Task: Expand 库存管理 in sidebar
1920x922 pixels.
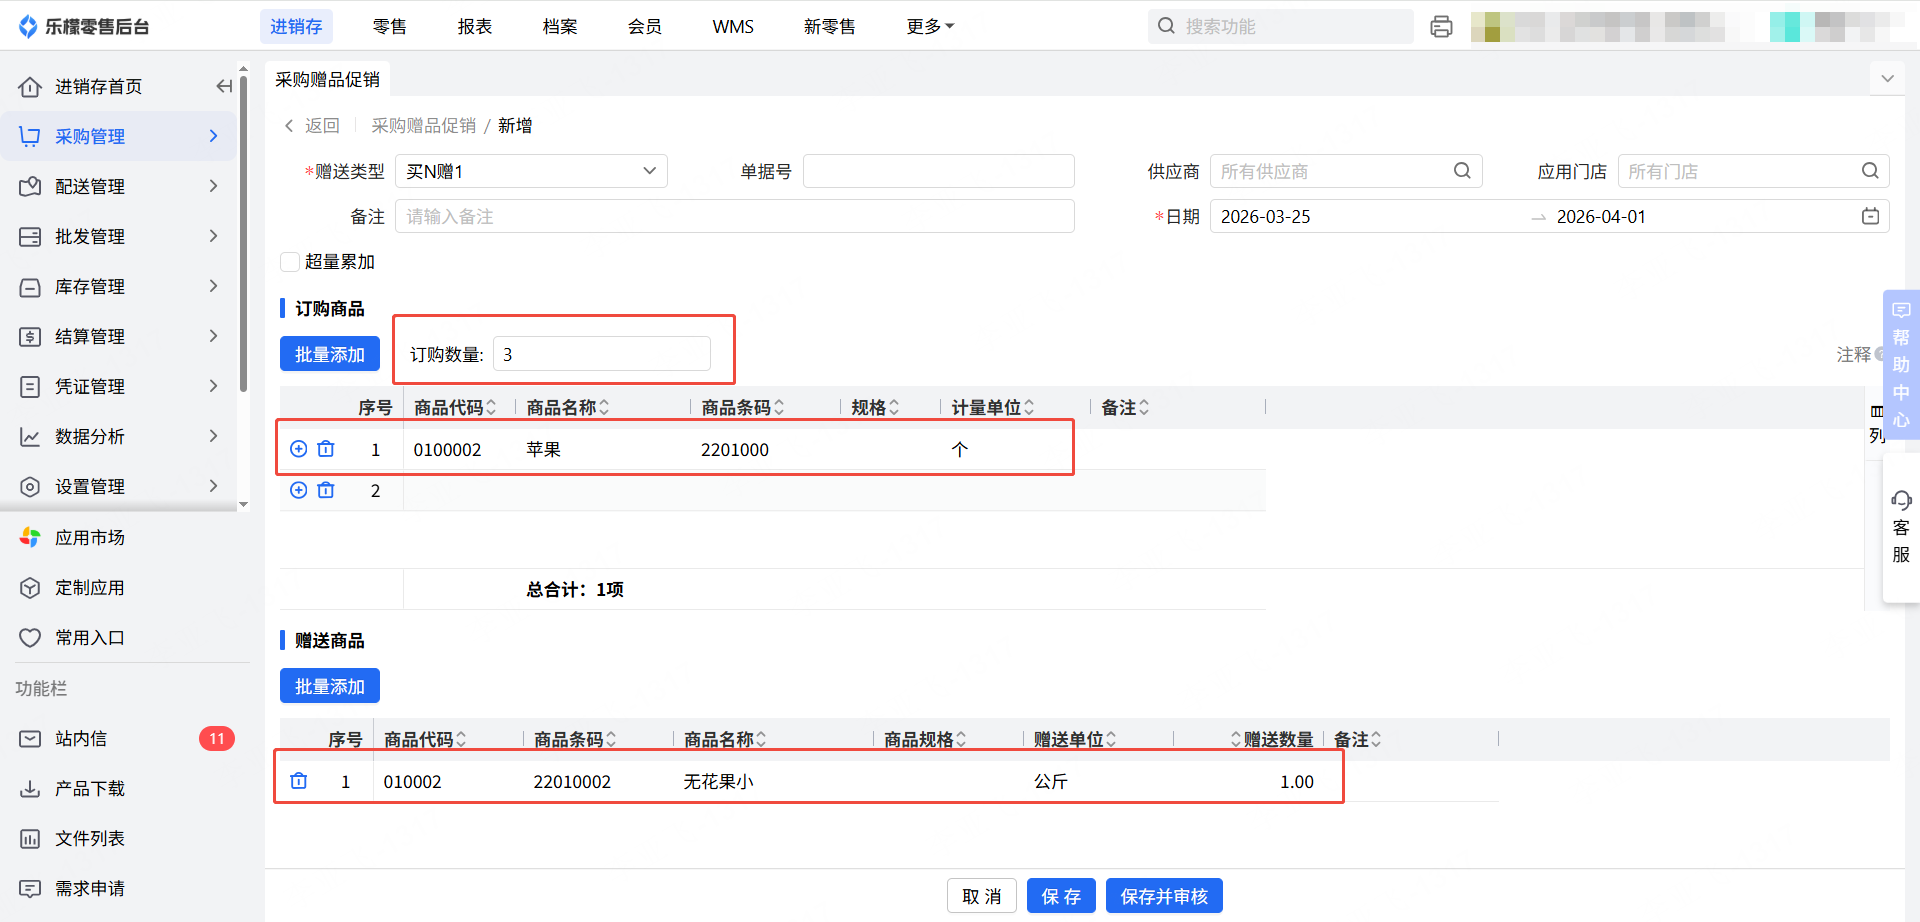Action: (120, 286)
